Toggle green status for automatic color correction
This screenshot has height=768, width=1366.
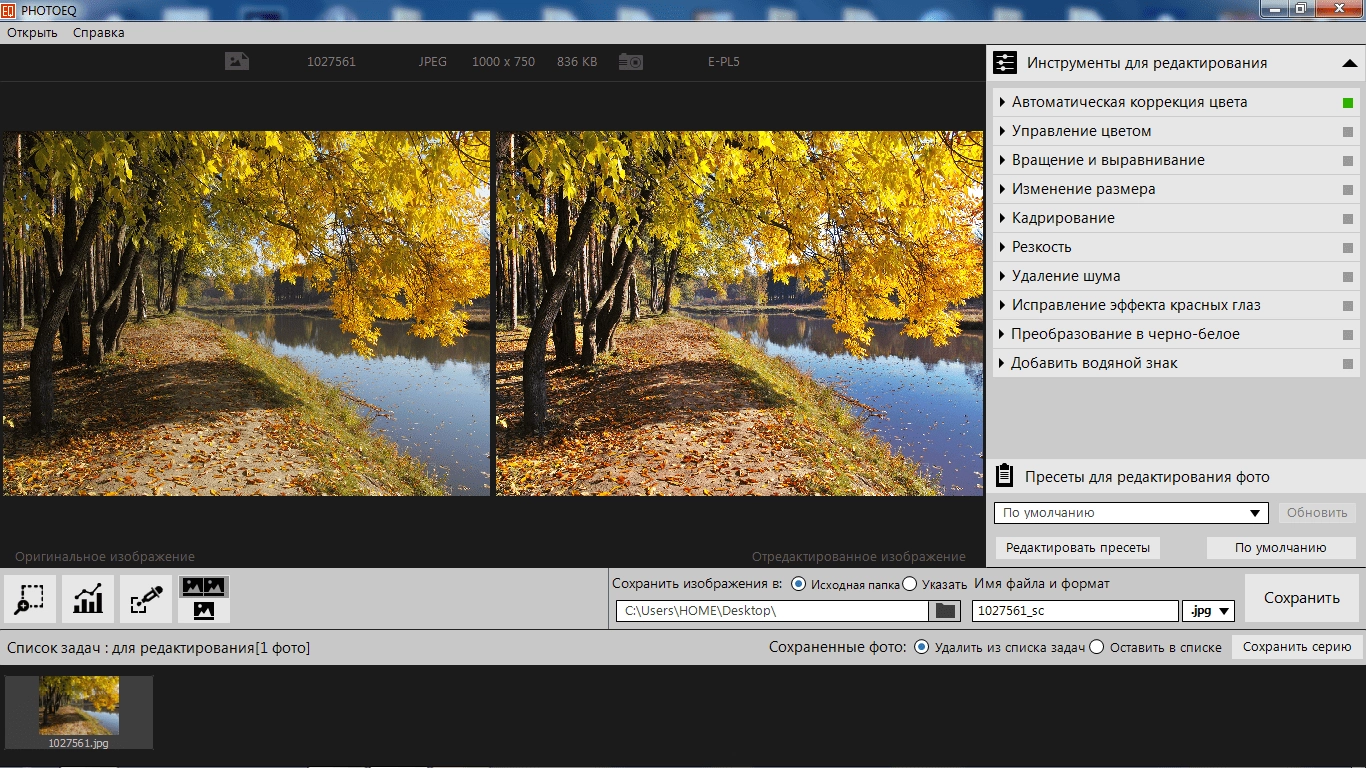click(1348, 103)
